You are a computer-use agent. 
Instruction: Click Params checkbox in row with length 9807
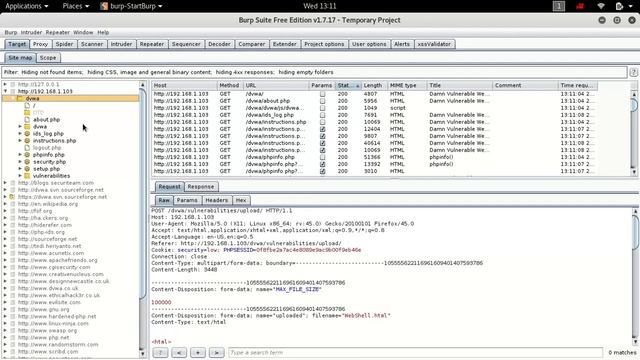click(x=322, y=136)
